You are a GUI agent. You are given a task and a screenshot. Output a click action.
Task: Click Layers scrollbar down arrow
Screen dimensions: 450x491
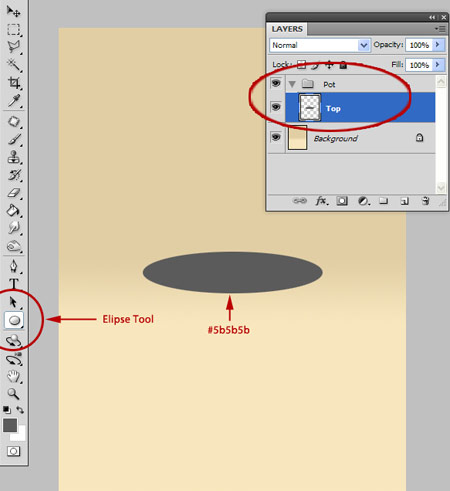click(441, 187)
